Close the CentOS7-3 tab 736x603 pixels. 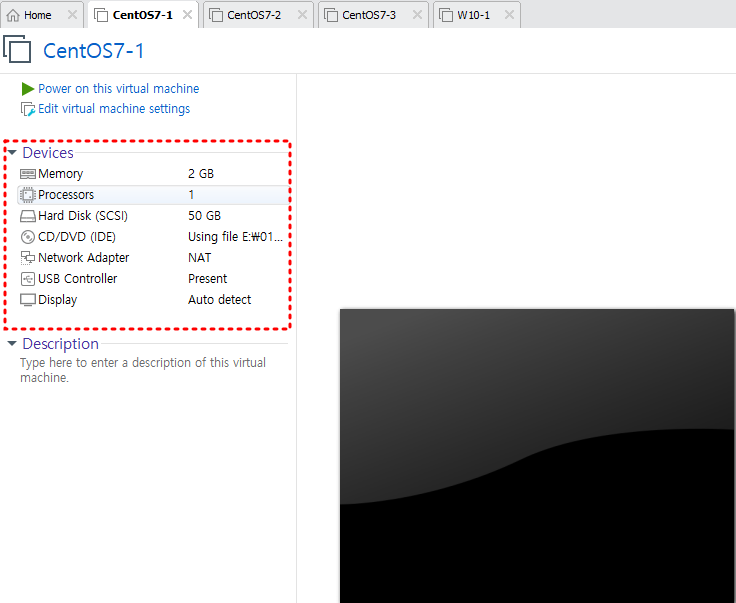(x=417, y=15)
